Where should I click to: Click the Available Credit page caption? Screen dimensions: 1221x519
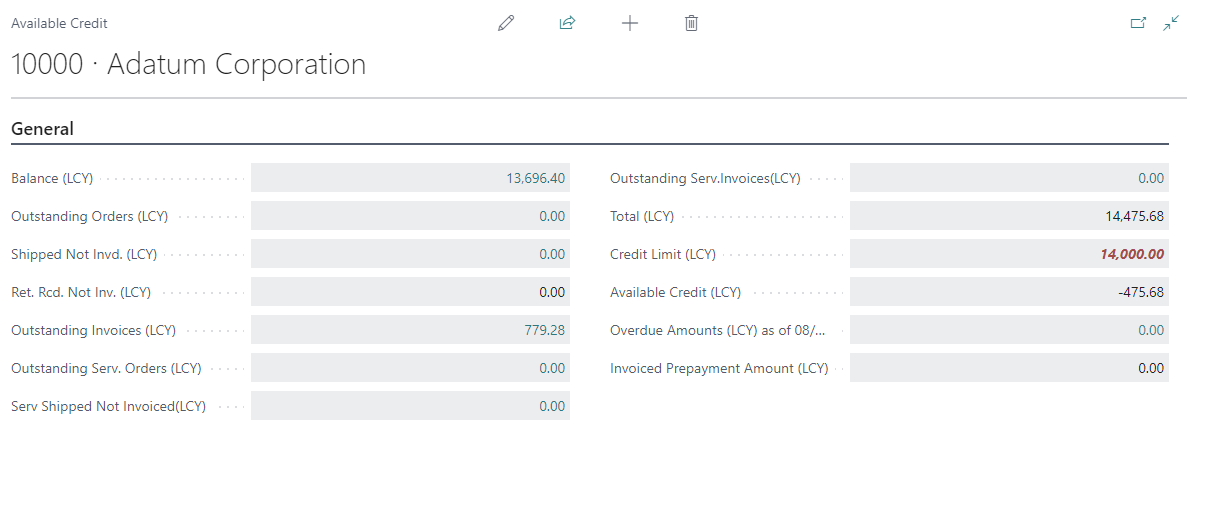[59, 23]
